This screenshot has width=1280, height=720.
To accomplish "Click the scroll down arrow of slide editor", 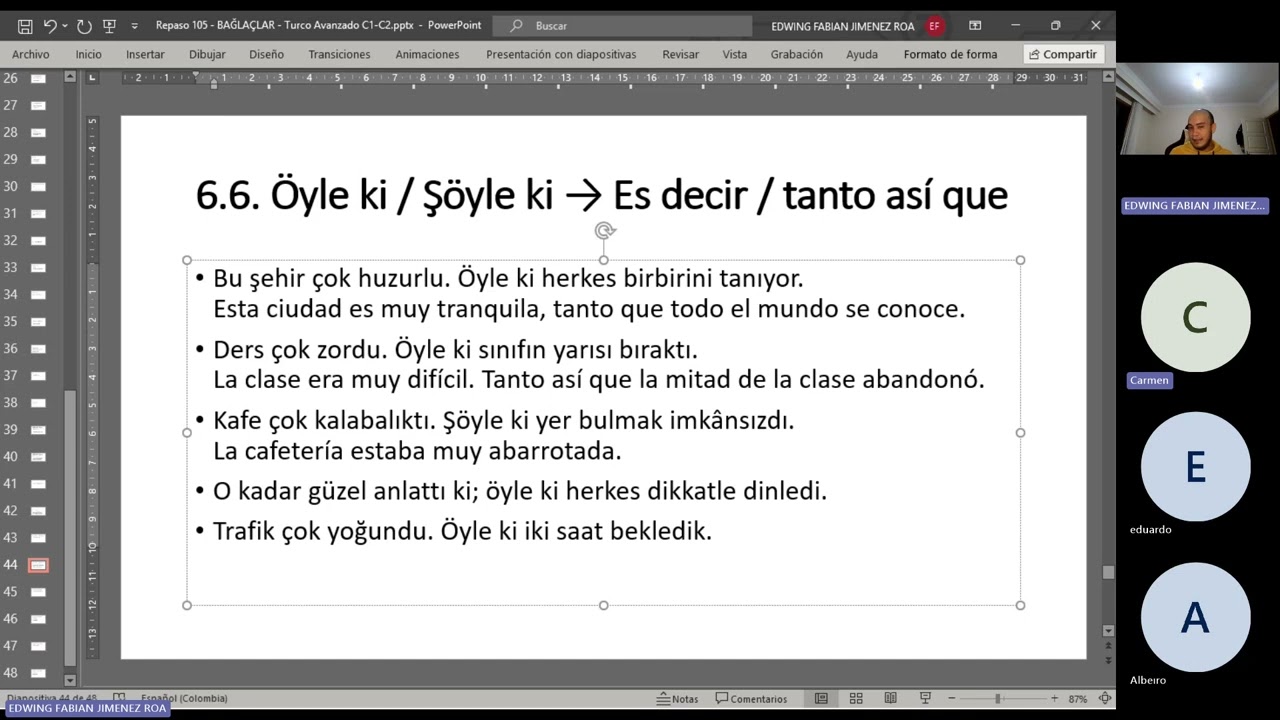I will [1108, 631].
